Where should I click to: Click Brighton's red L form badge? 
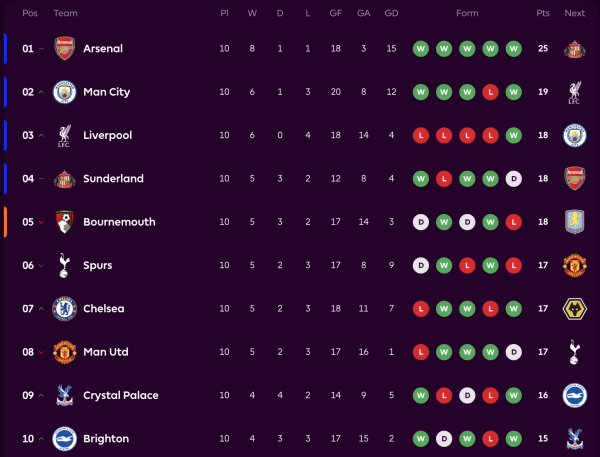490,439
